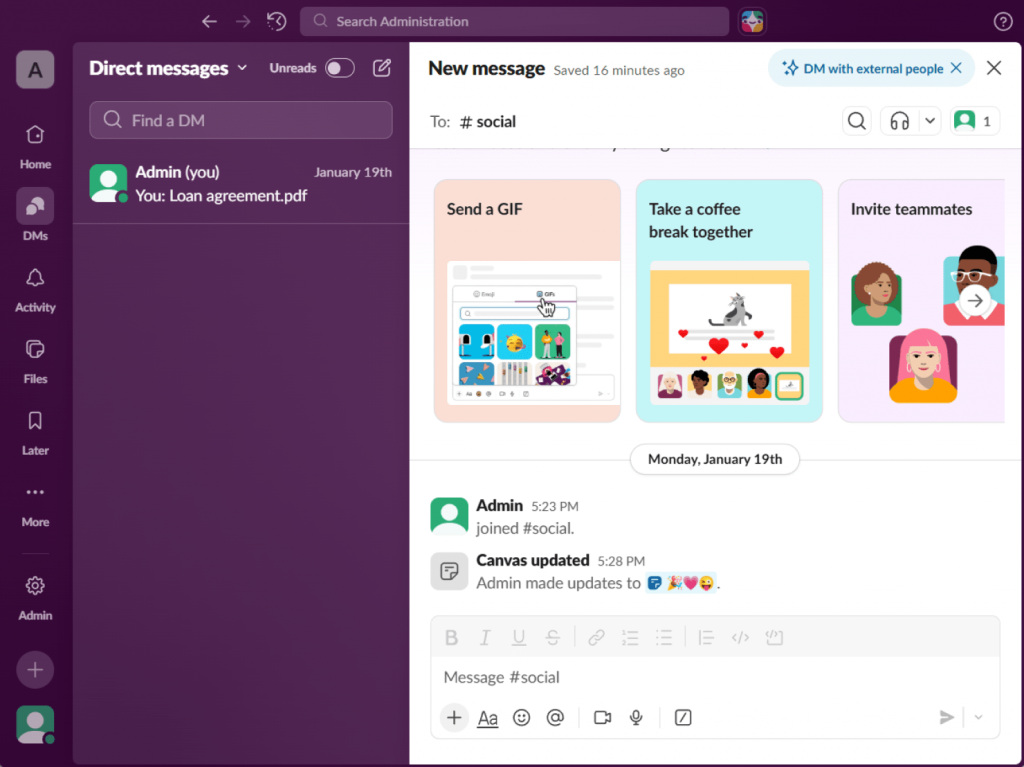This screenshot has width=1024, height=767.
Task: Click Admin's name on joined message
Action: click(x=500, y=506)
